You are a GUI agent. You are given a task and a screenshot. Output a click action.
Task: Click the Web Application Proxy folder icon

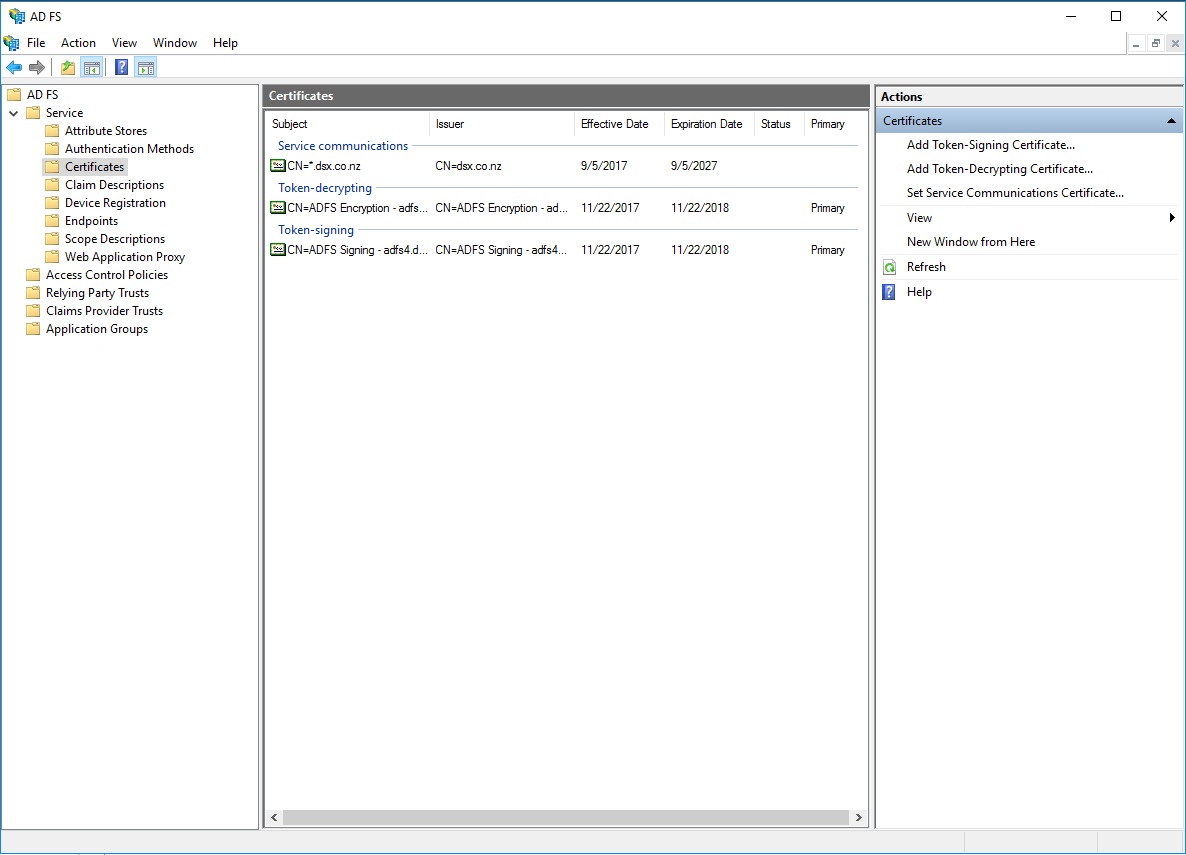[x=52, y=257]
